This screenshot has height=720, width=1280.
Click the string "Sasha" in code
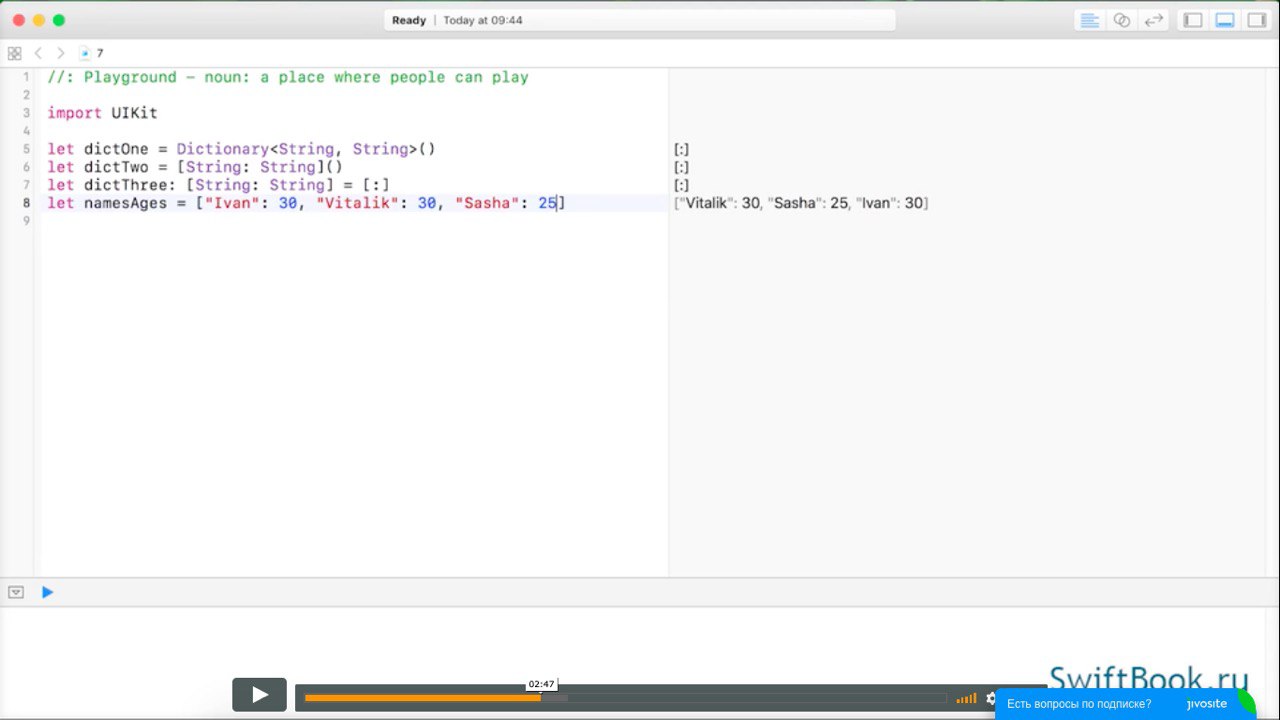coord(487,203)
